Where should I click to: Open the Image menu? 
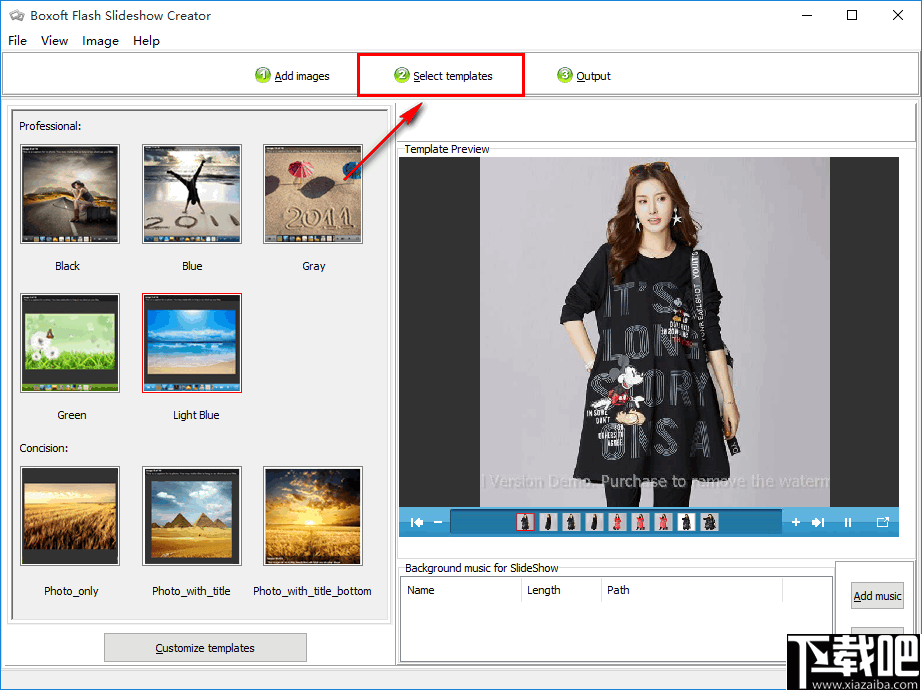coord(100,41)
